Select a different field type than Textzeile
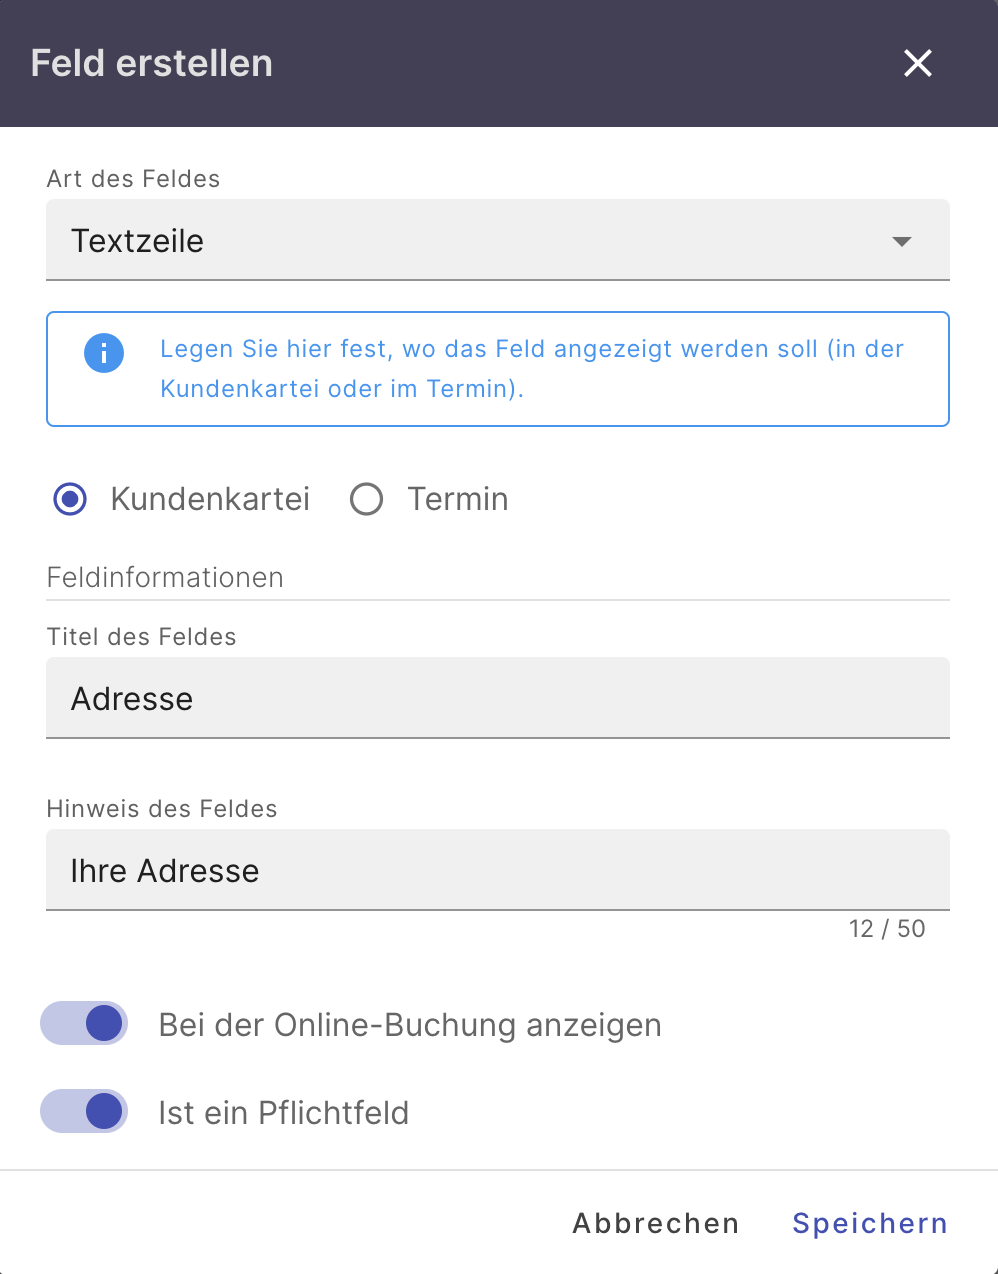Viewport: 998px width, 1274px height. [x=498, y=240]
